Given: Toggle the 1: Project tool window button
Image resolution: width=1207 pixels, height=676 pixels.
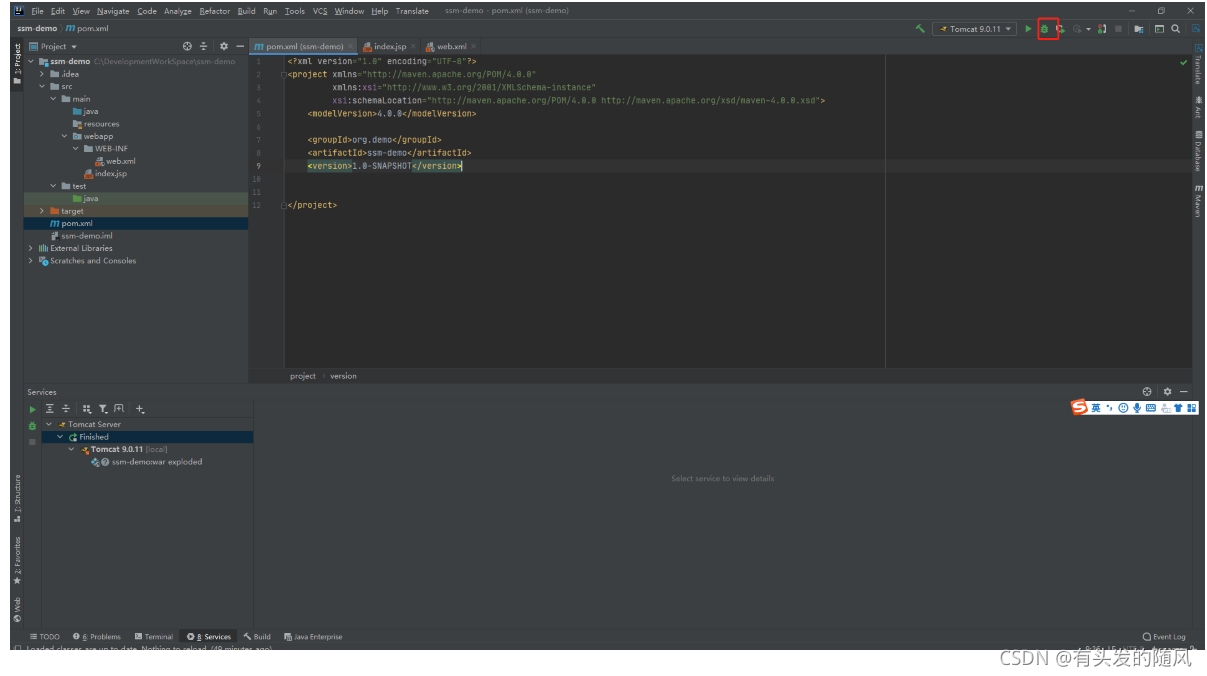Looking at the screenshot, I should tap(17, 64).
